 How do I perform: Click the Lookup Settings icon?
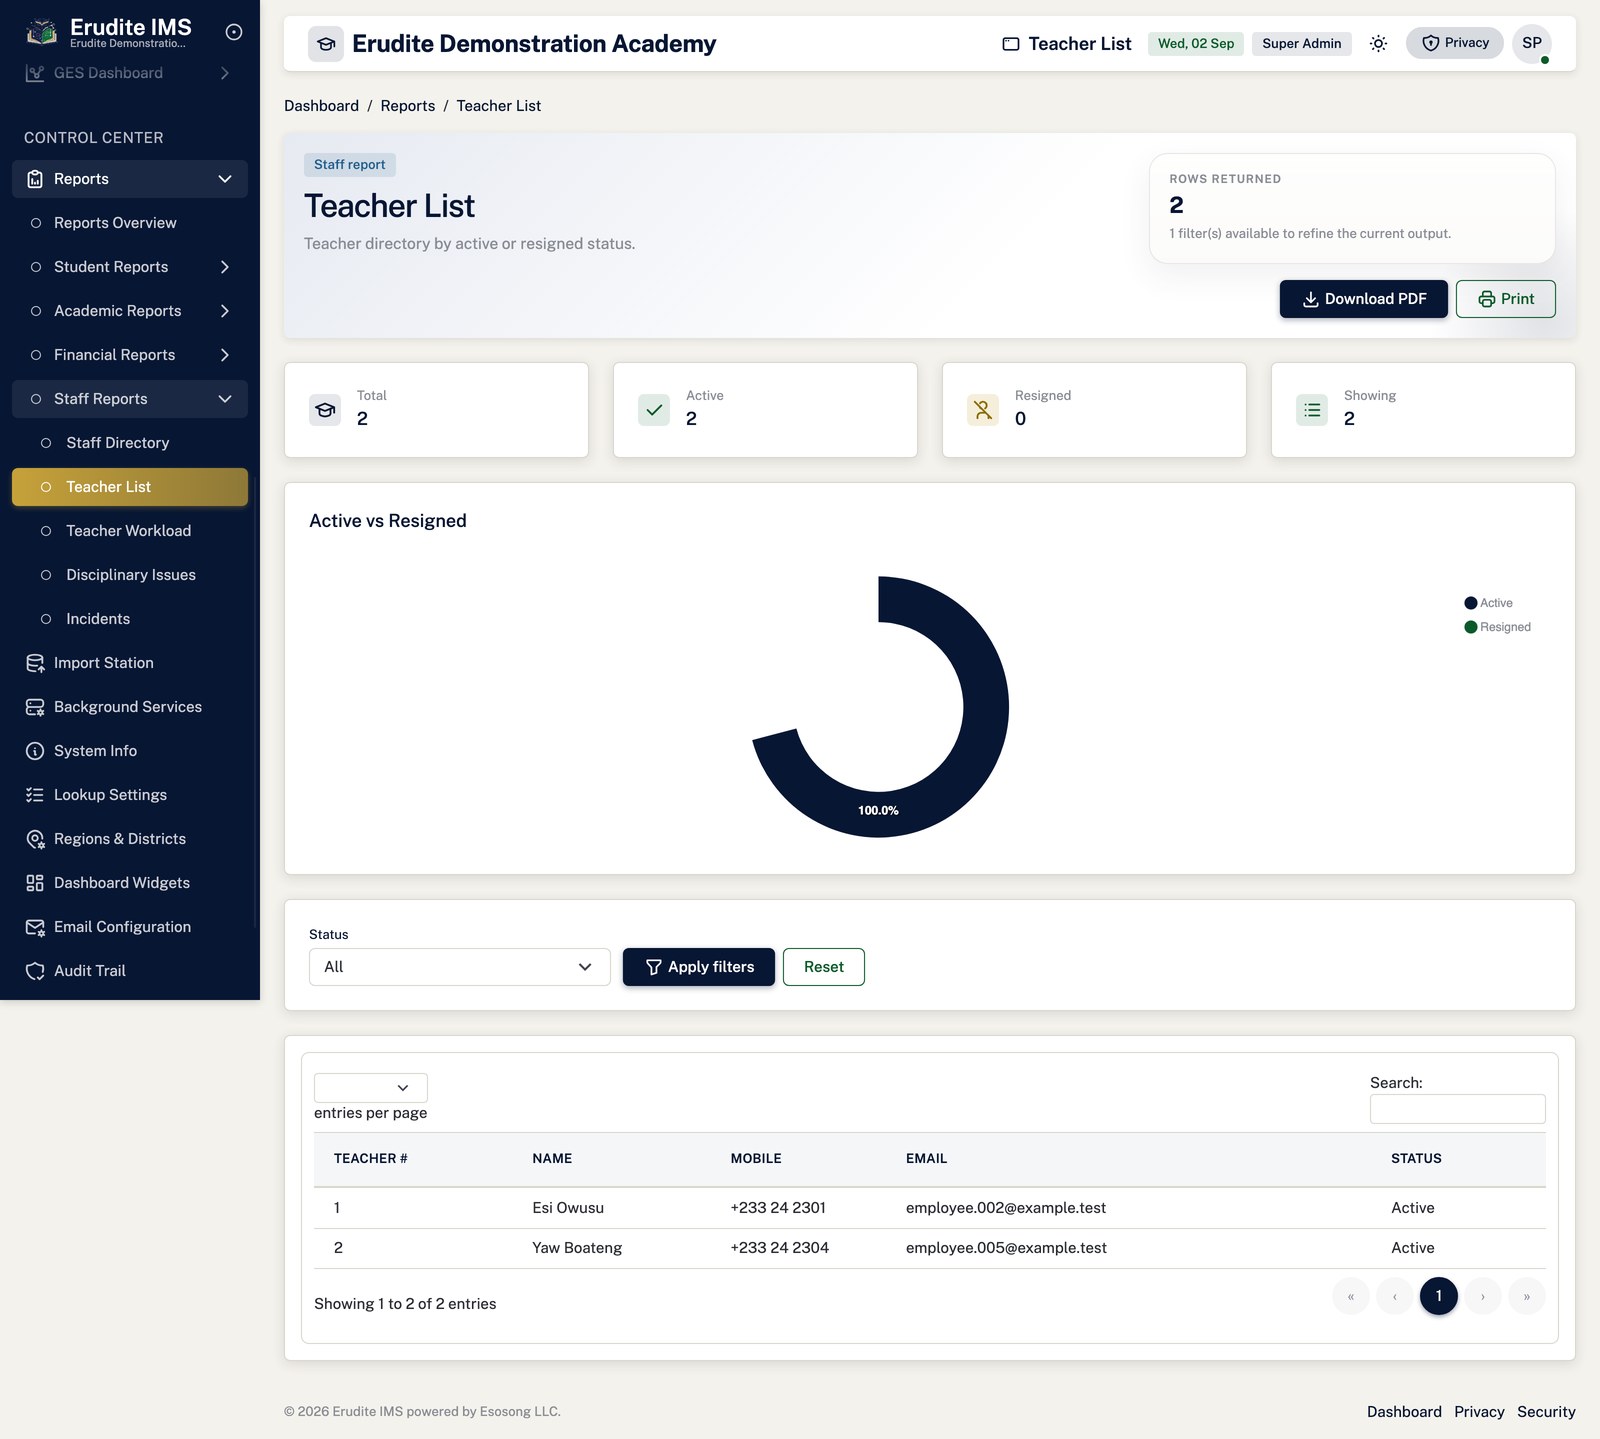tap(35, 795)
